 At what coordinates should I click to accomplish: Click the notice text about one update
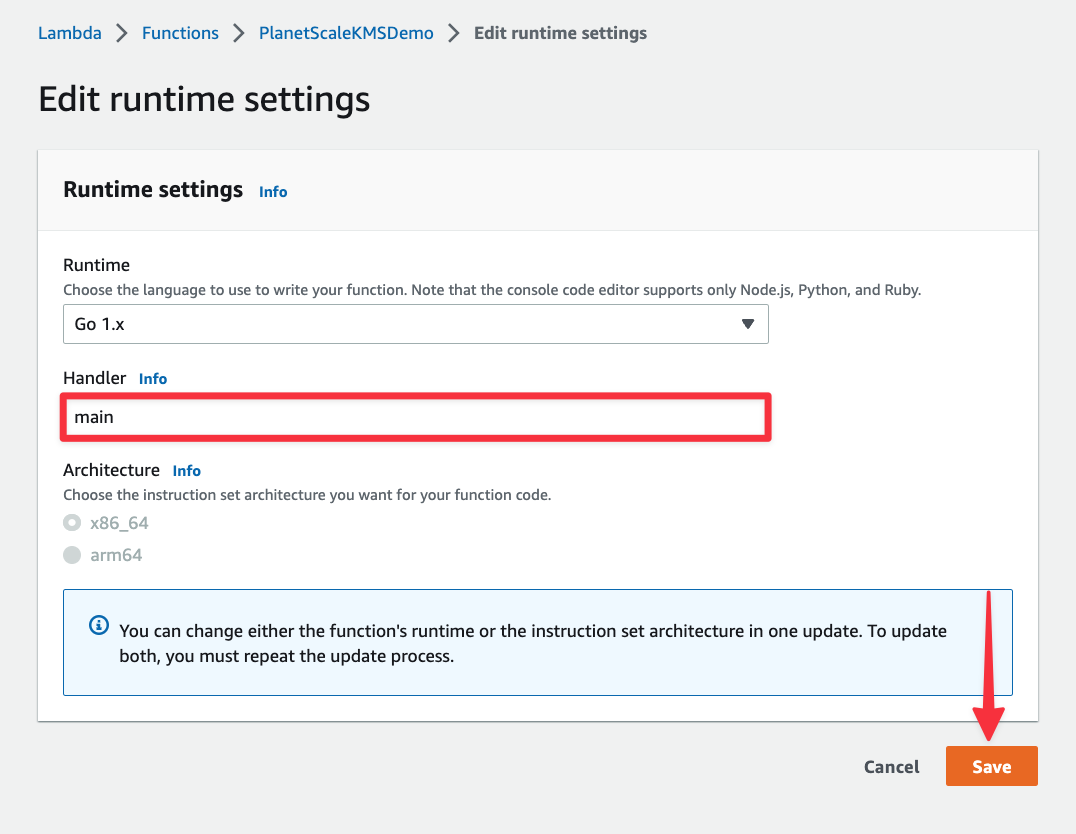(x=533, y=643)
